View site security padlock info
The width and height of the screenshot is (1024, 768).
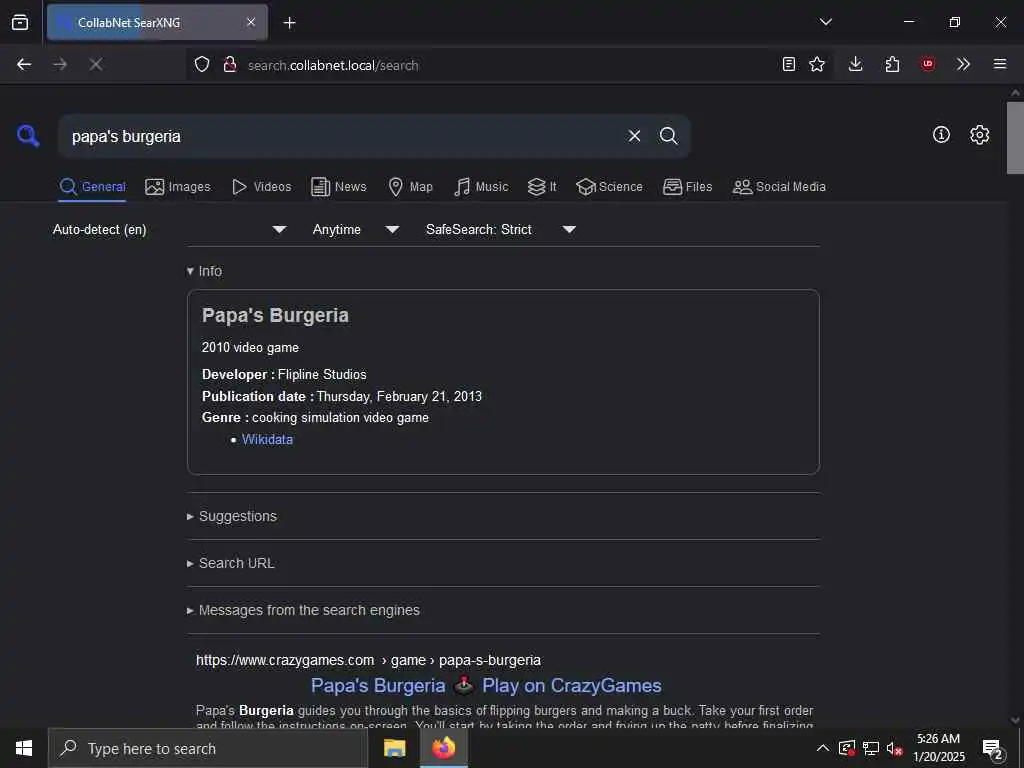pyautogui.click(x=230, y=65)
